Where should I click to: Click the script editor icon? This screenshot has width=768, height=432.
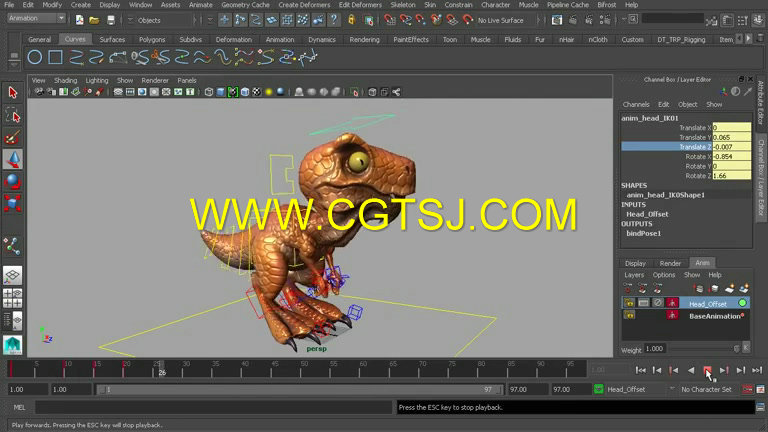[x=760, y=407]
